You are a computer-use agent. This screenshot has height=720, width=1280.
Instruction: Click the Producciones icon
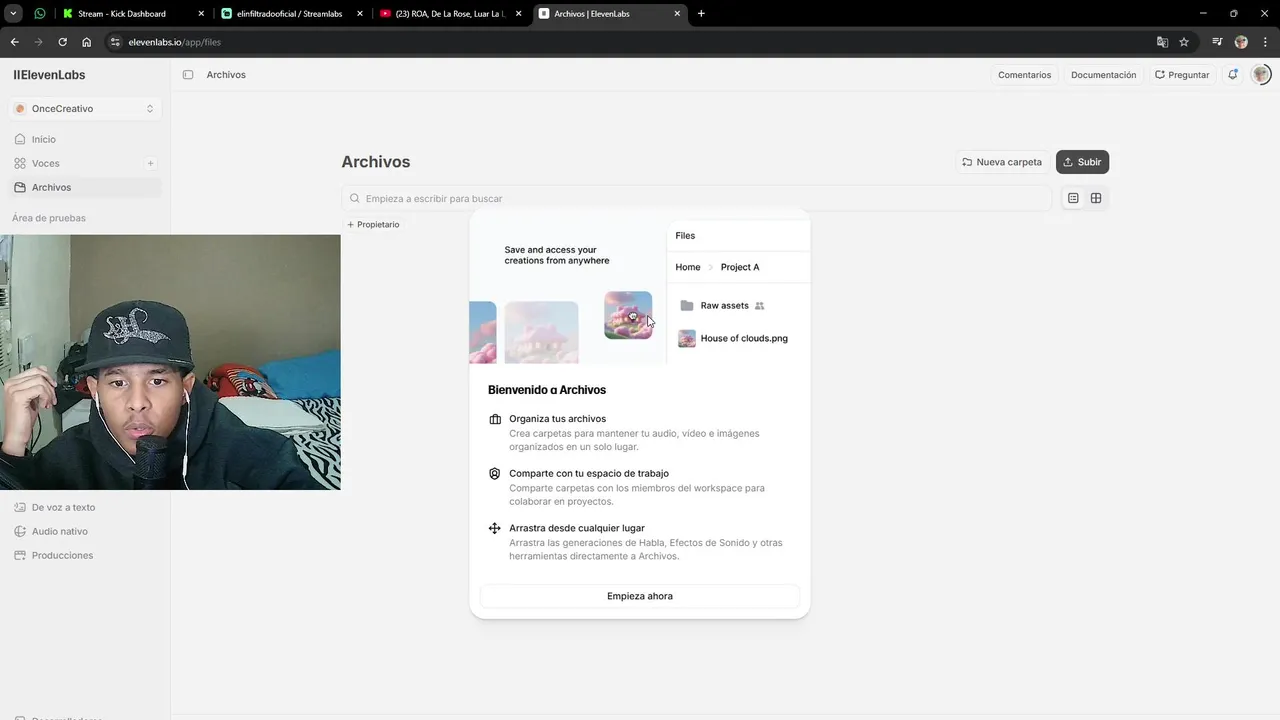[20, 555]
